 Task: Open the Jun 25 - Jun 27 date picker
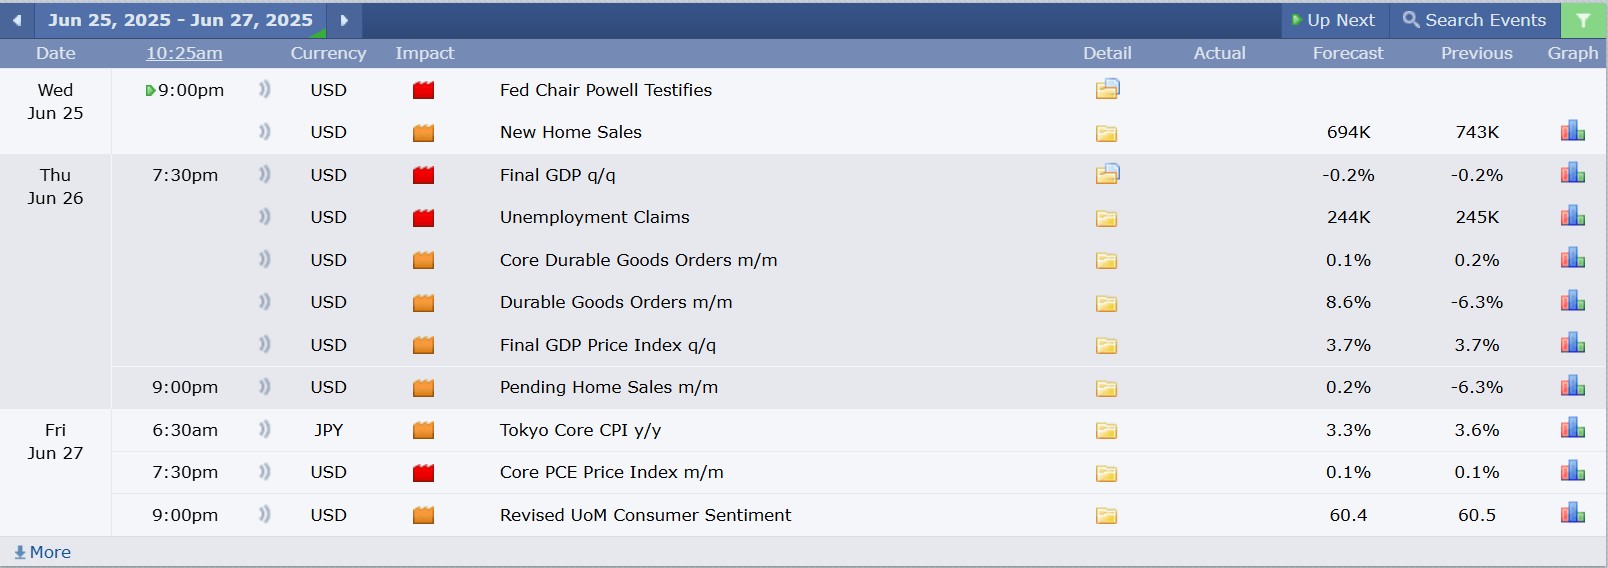180,20
